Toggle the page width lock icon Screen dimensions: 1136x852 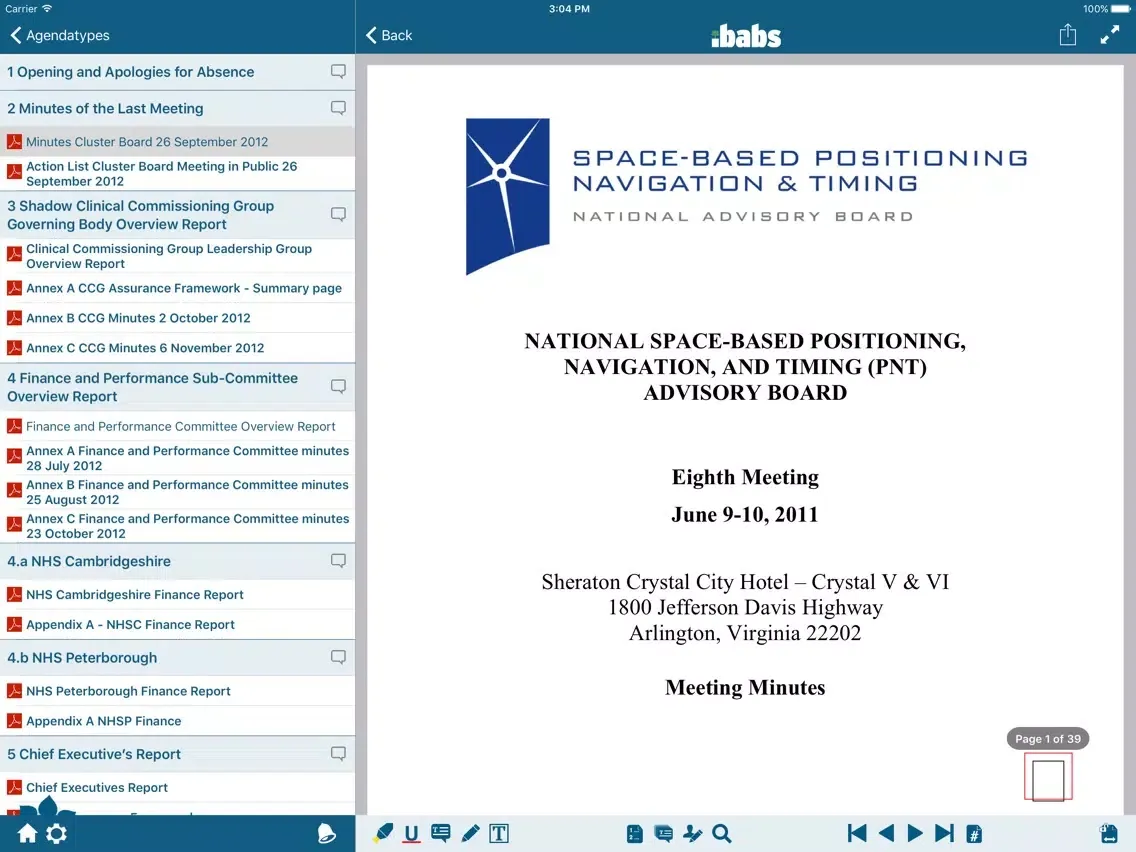pyautogui.click(x=1109, y=833)
